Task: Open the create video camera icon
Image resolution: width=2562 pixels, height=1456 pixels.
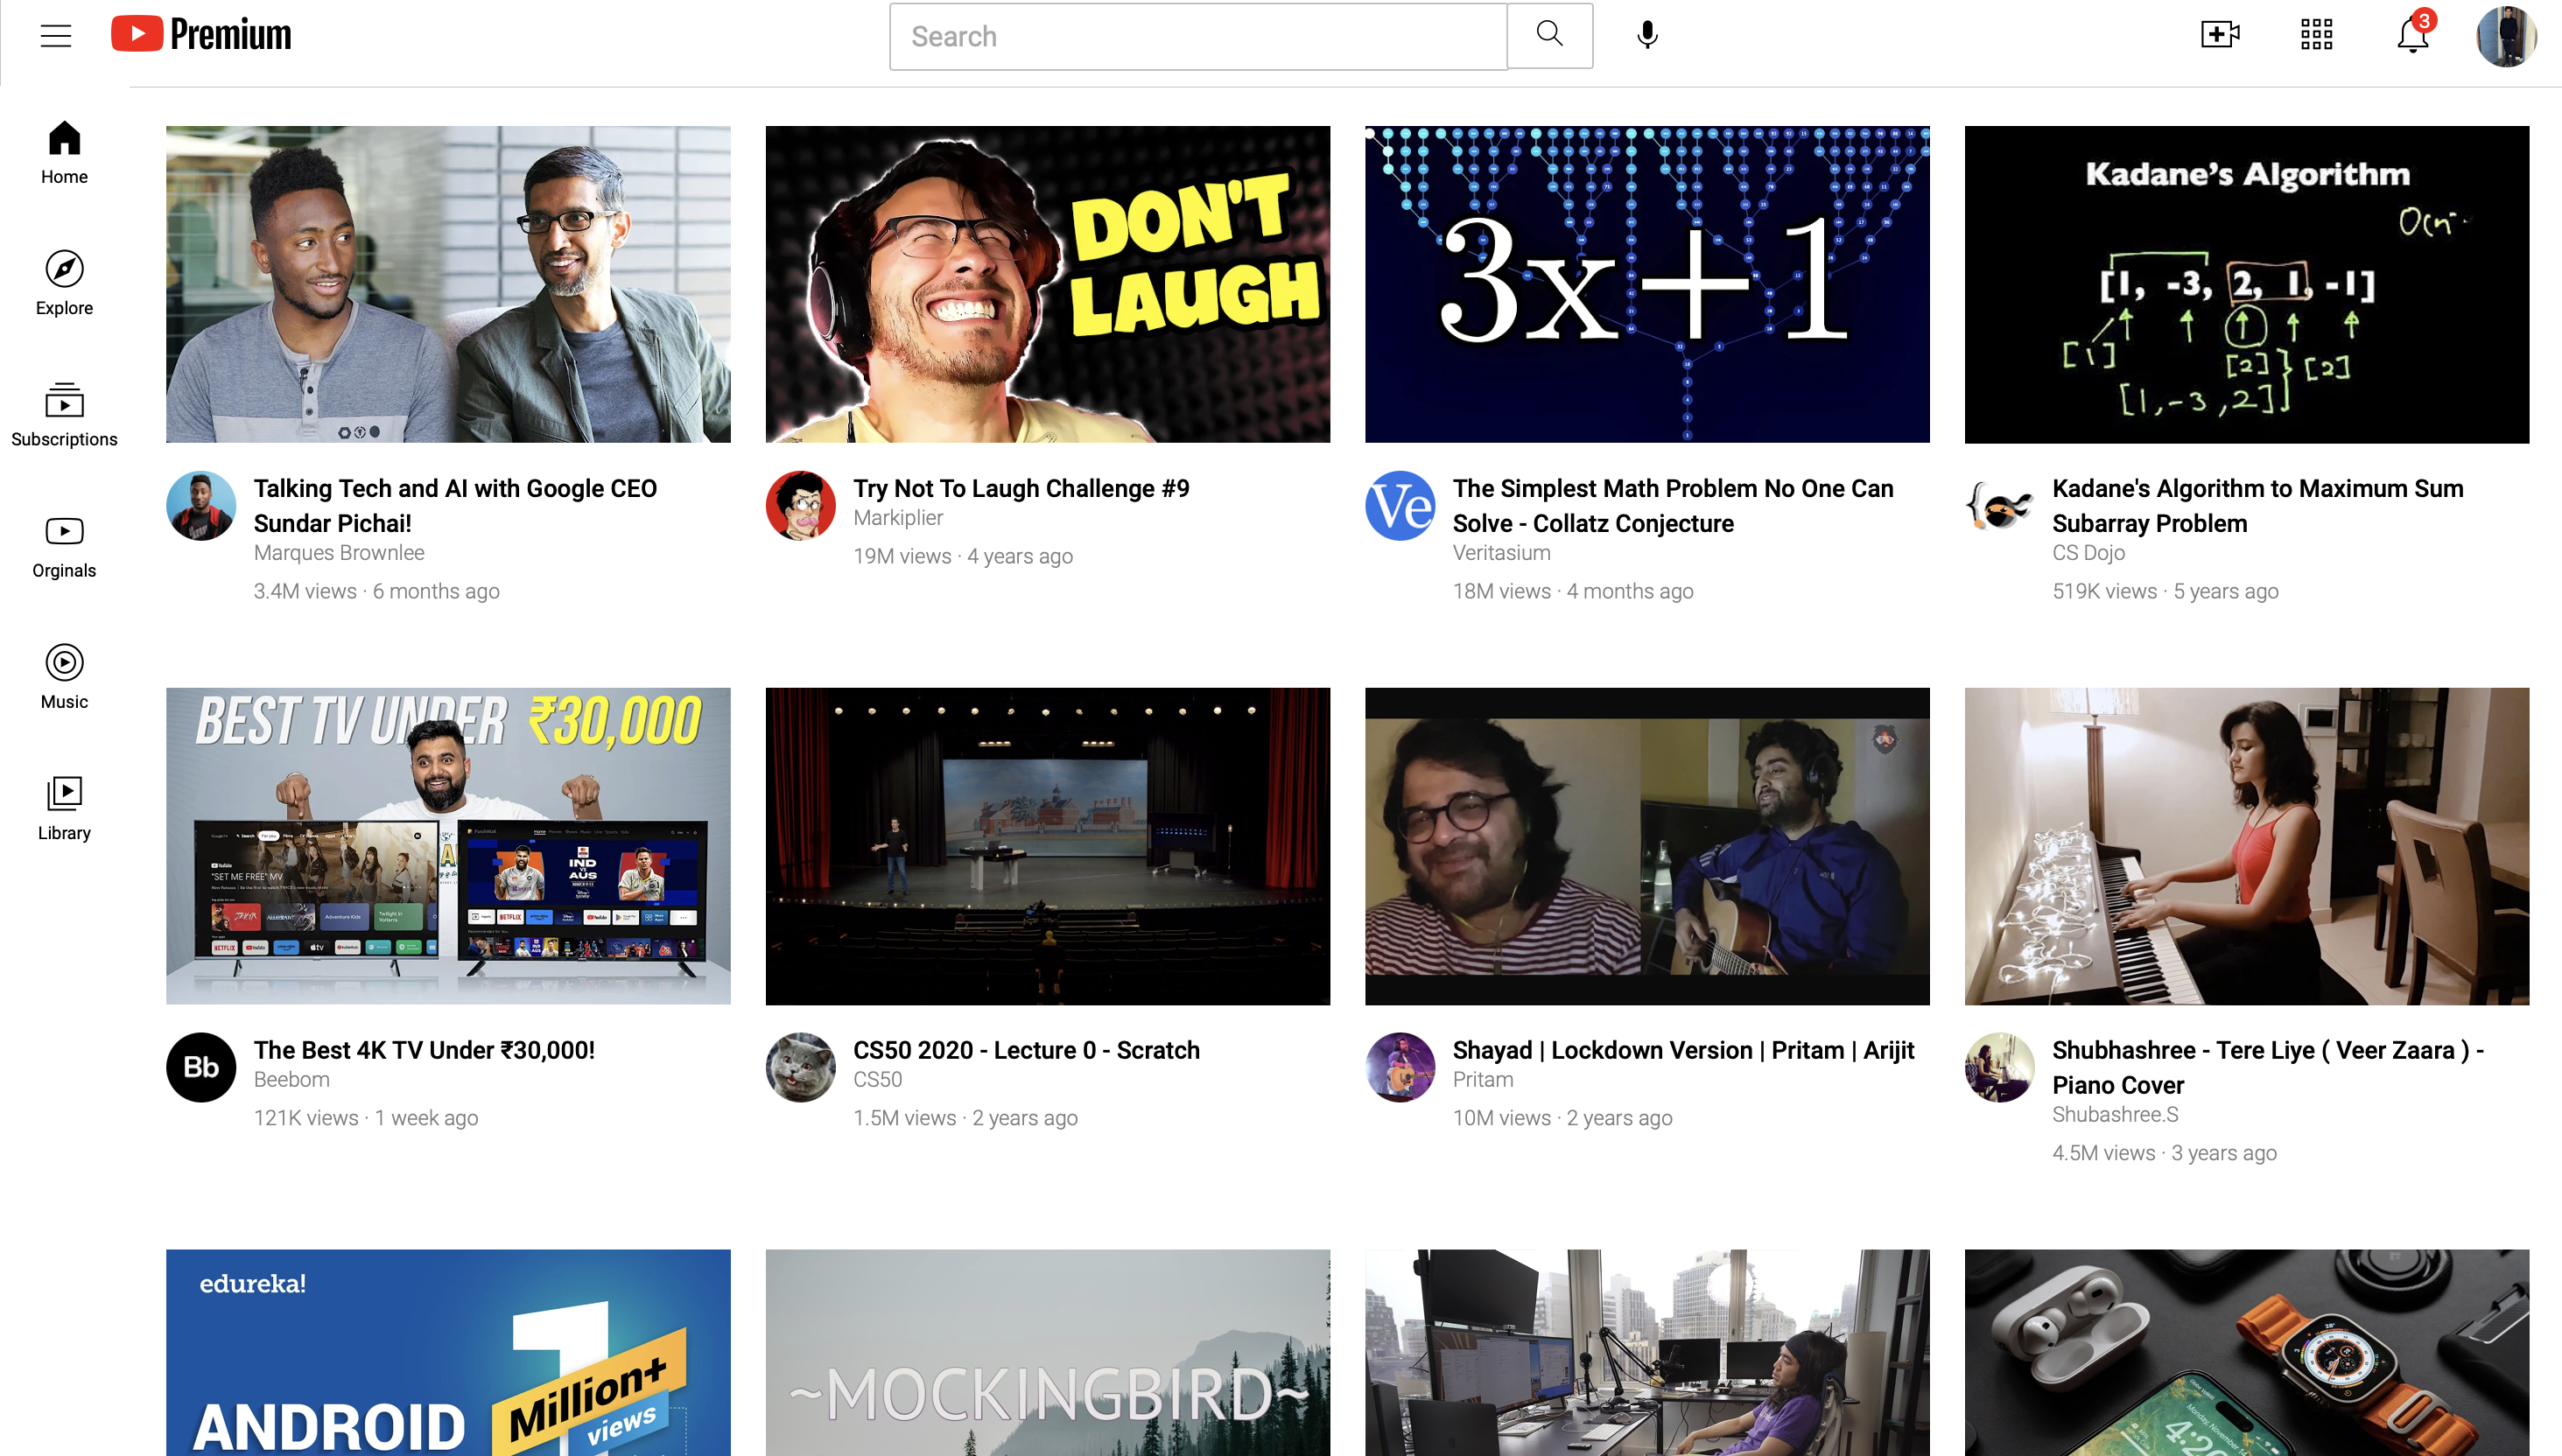Action: 2220,35
